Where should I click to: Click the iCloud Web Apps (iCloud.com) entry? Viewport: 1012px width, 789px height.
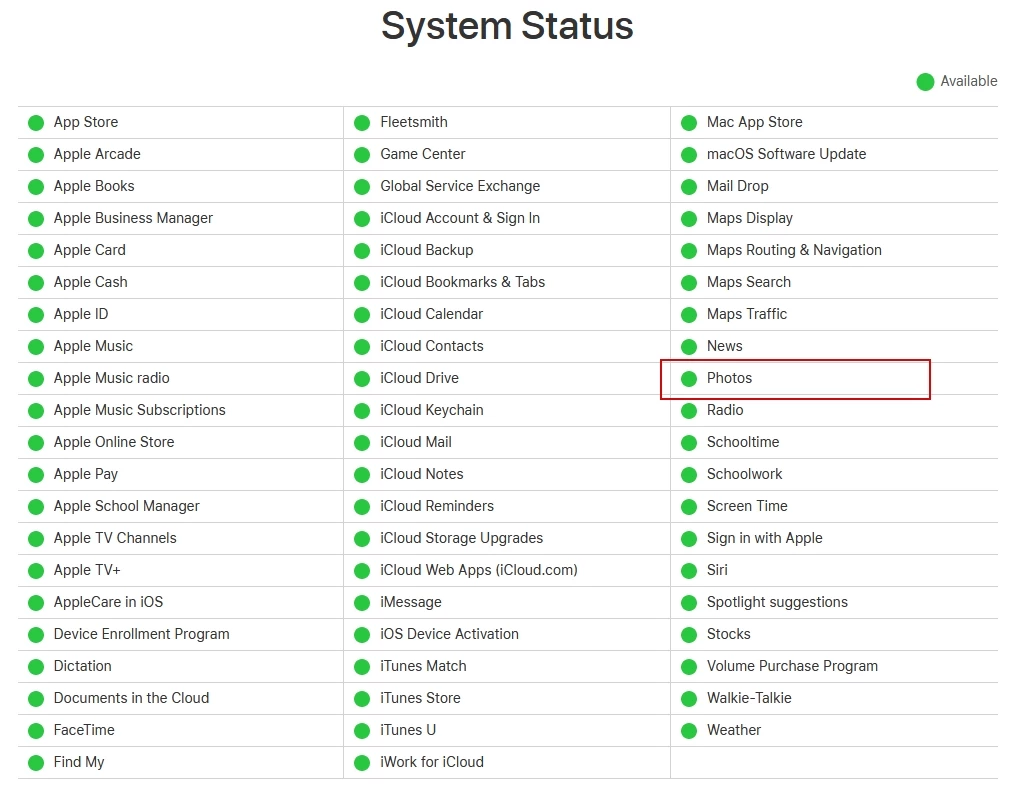478,570
